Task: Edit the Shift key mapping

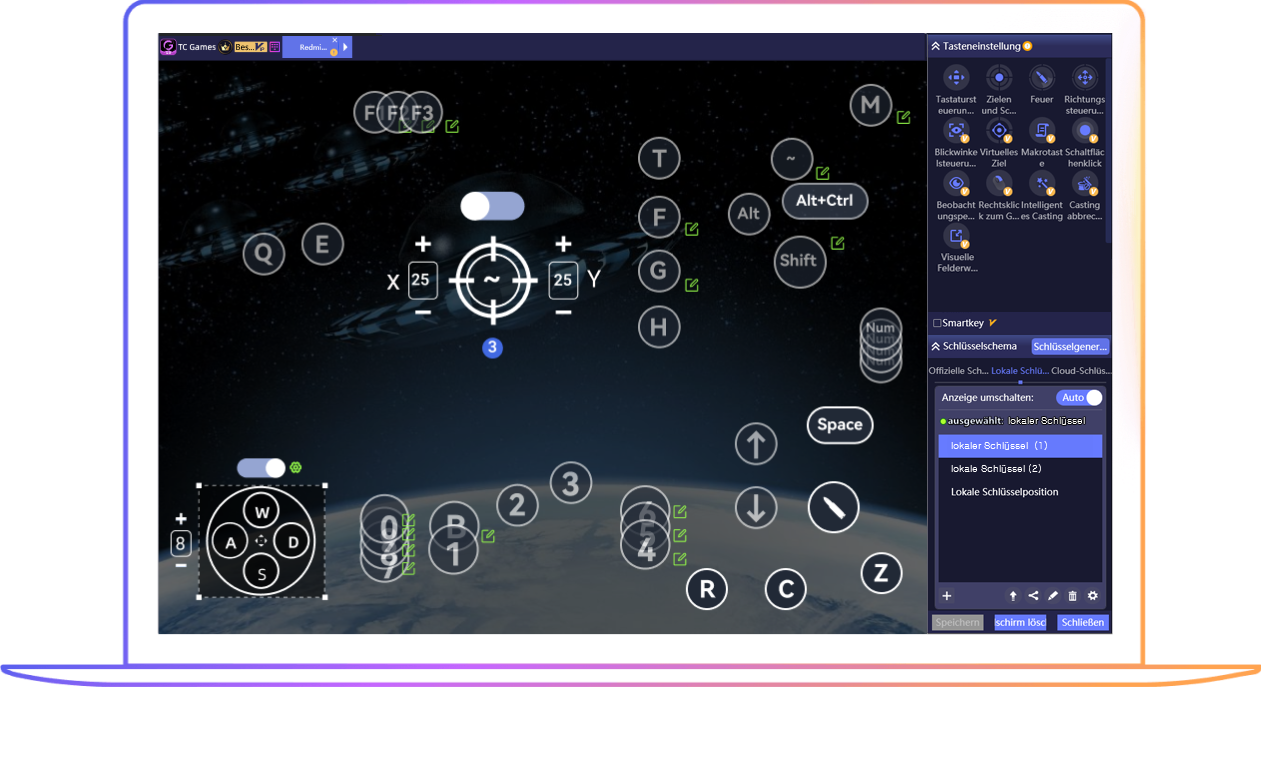Action: pyautogui.click(x=838, y=243)
